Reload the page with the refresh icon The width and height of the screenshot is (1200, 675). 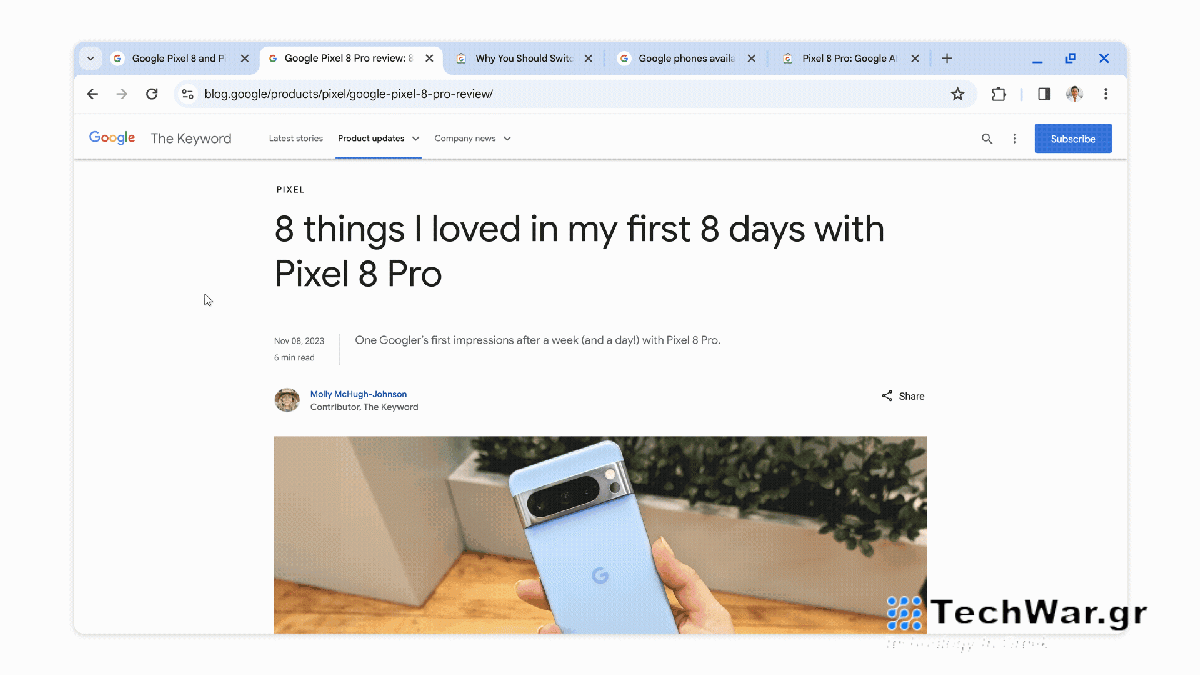click(x=152, y=94)
